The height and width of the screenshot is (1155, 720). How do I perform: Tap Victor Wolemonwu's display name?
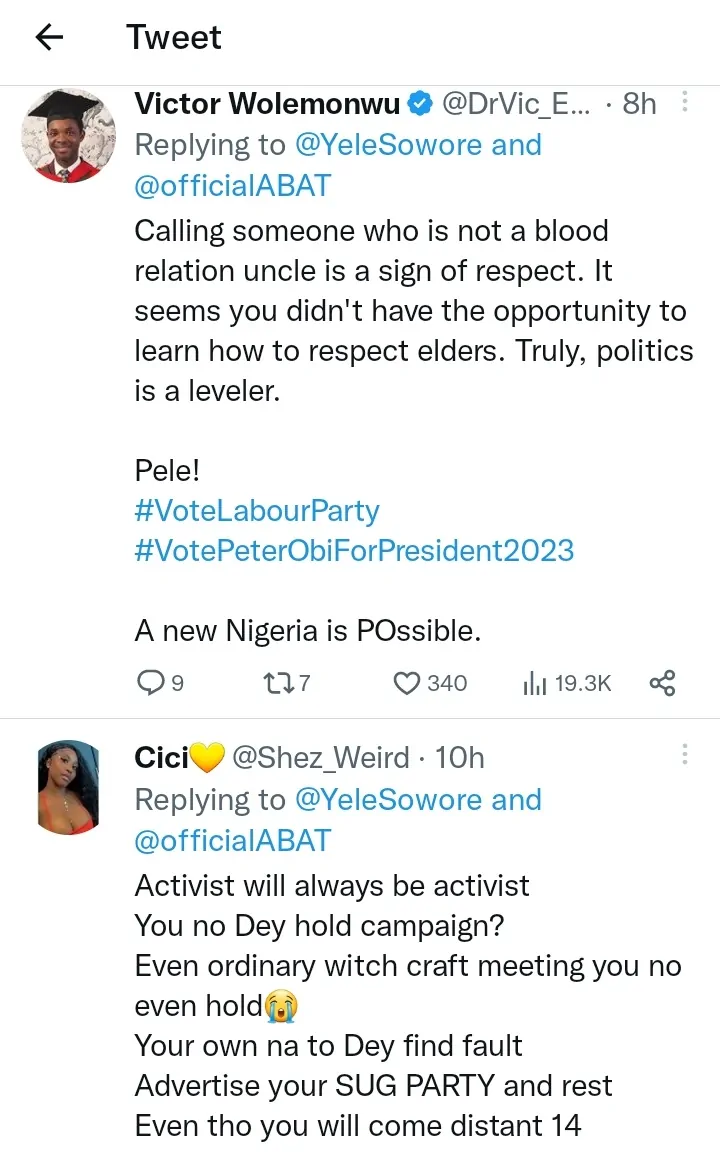[267, 103]
